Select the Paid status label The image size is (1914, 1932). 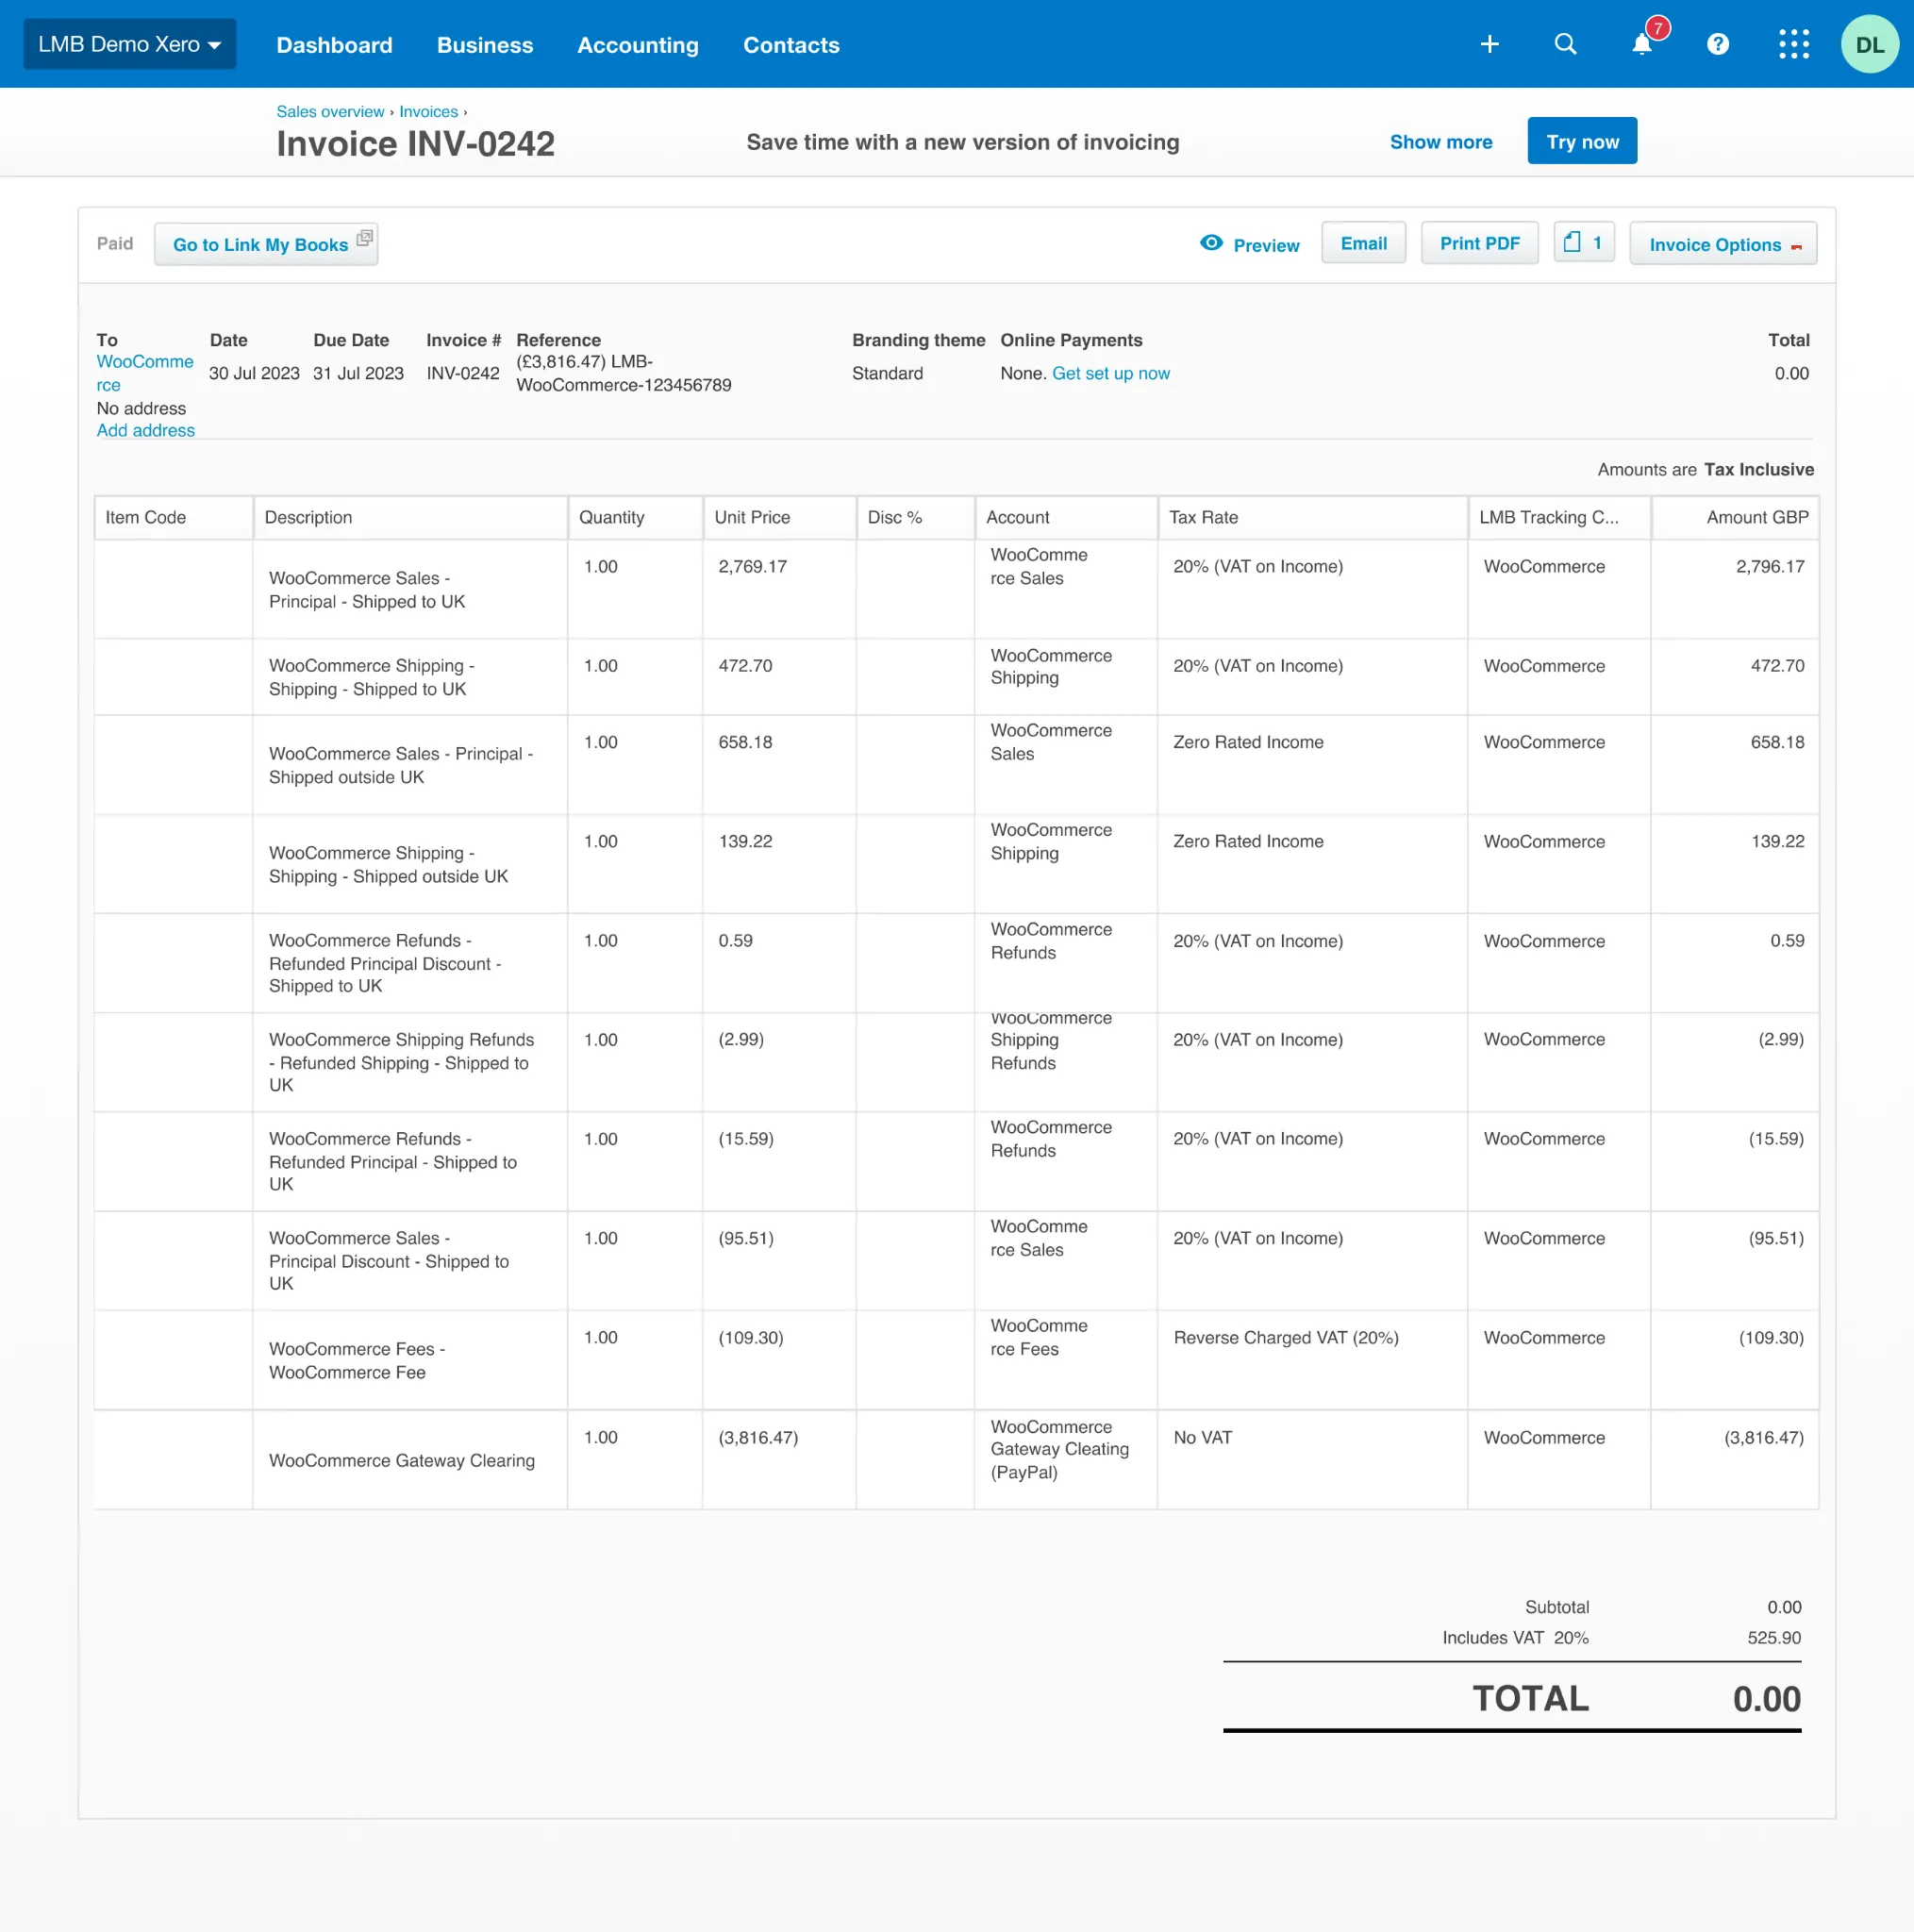[x=115, y=243]
